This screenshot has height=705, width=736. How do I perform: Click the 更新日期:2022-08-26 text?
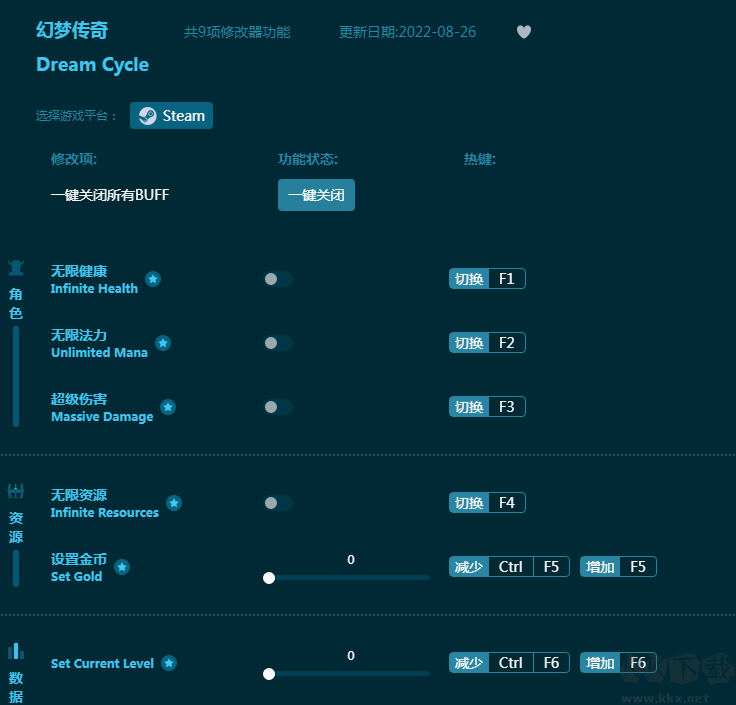tap(407, 32)
